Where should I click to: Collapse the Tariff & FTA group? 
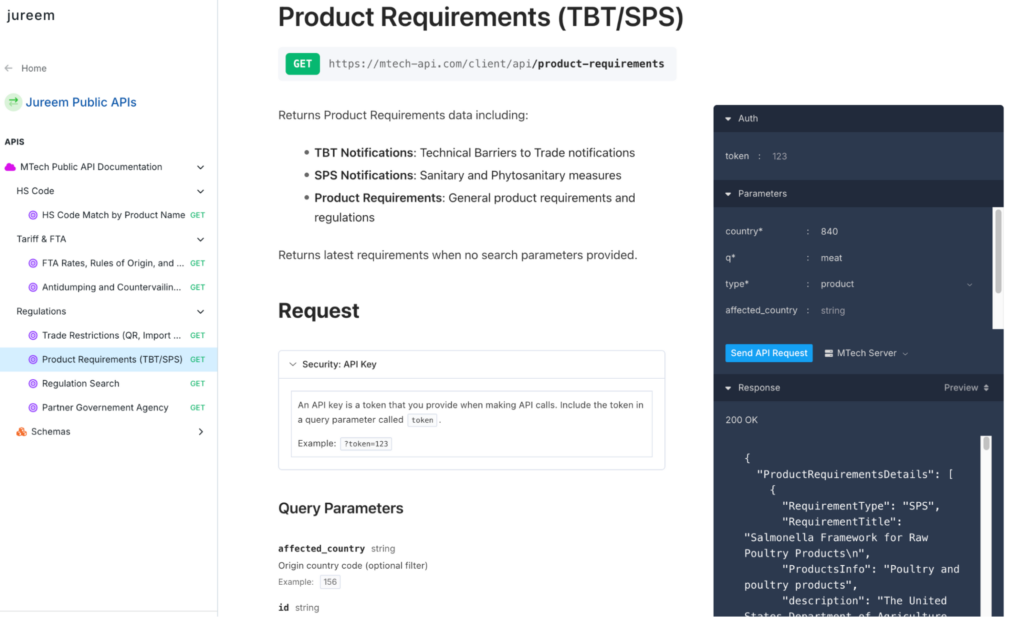coord(200,240)
